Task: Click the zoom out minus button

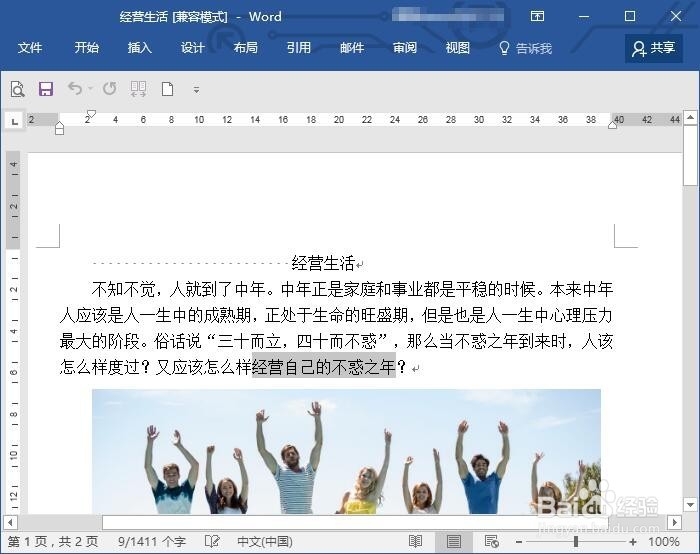Action: pos(519,542)
